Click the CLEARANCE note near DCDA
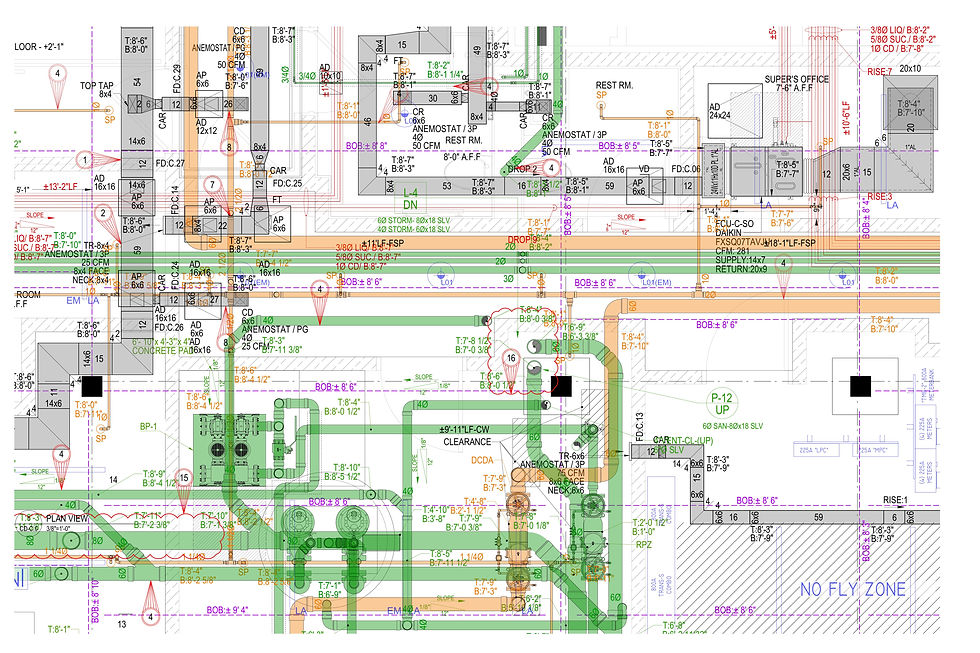The image size is (980, 653). (x=467, y=441)
